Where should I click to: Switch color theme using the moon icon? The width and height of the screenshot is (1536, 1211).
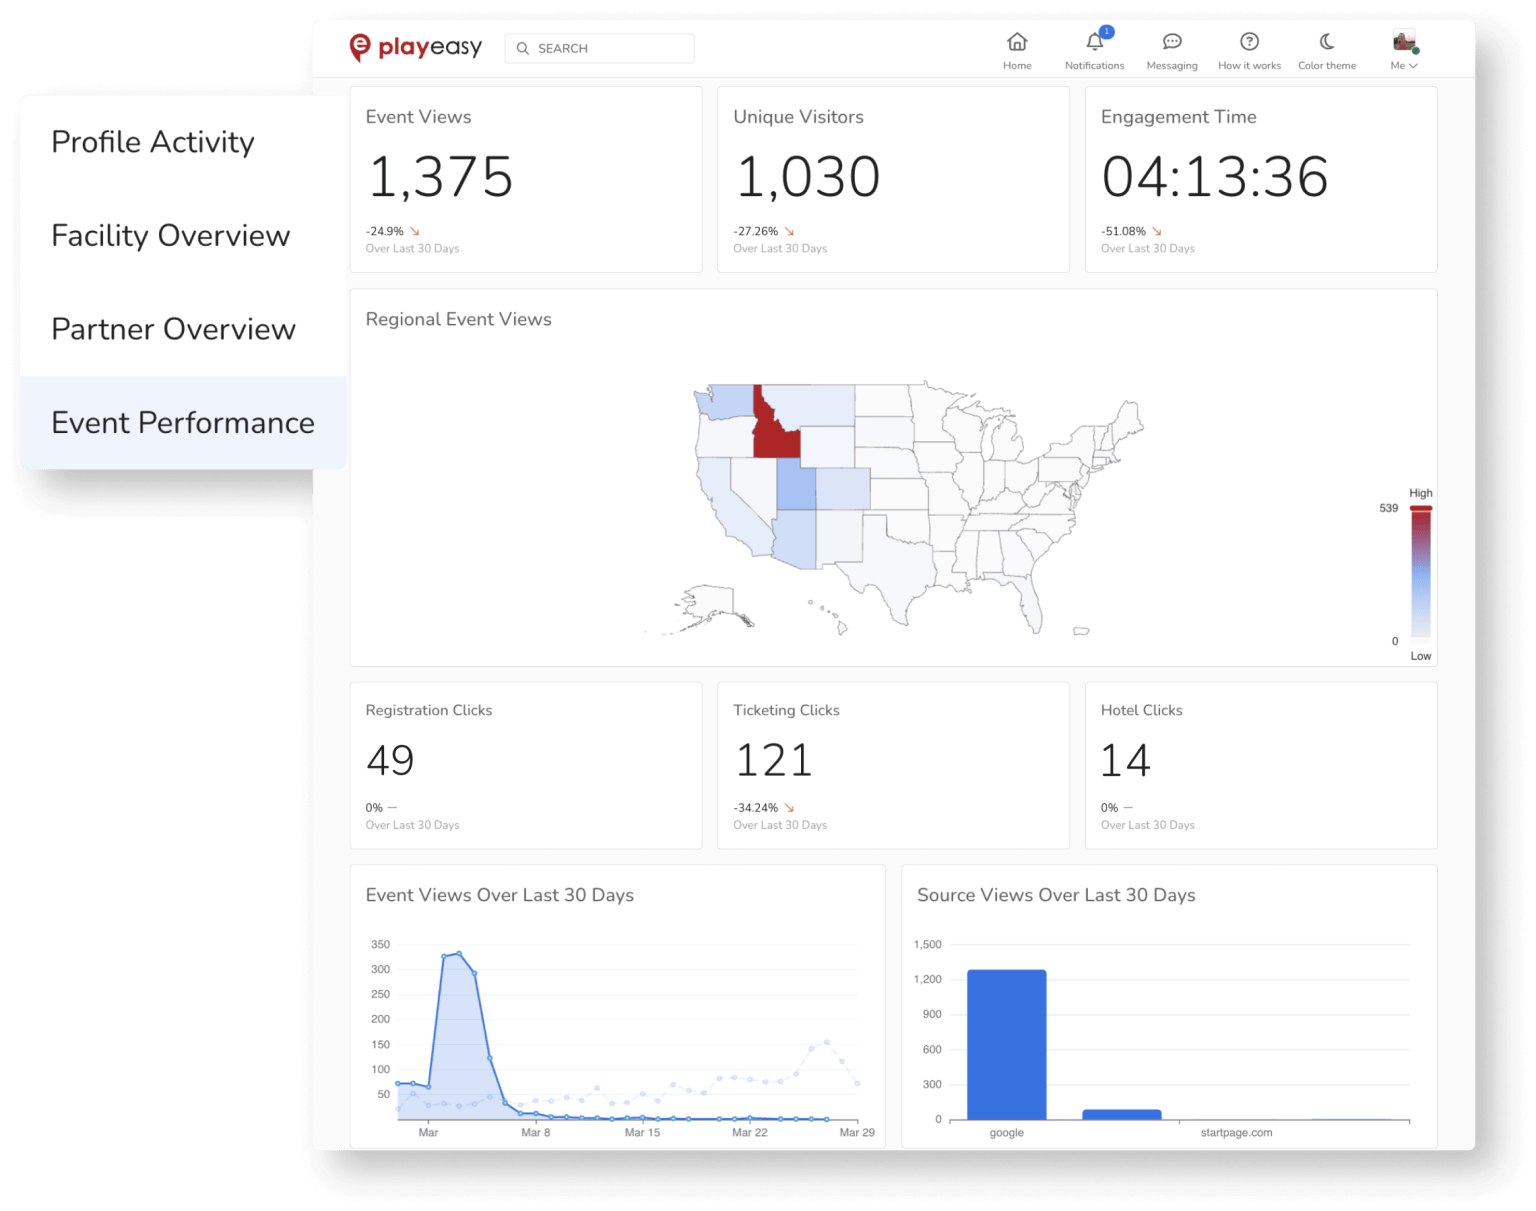(x=1326, y=43)
